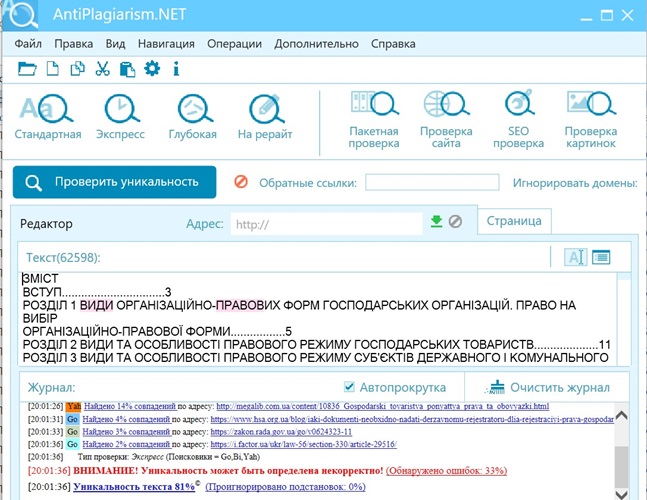Click the Проверить уникальность button
Viewport: 647px width, 500px height.
114,182
